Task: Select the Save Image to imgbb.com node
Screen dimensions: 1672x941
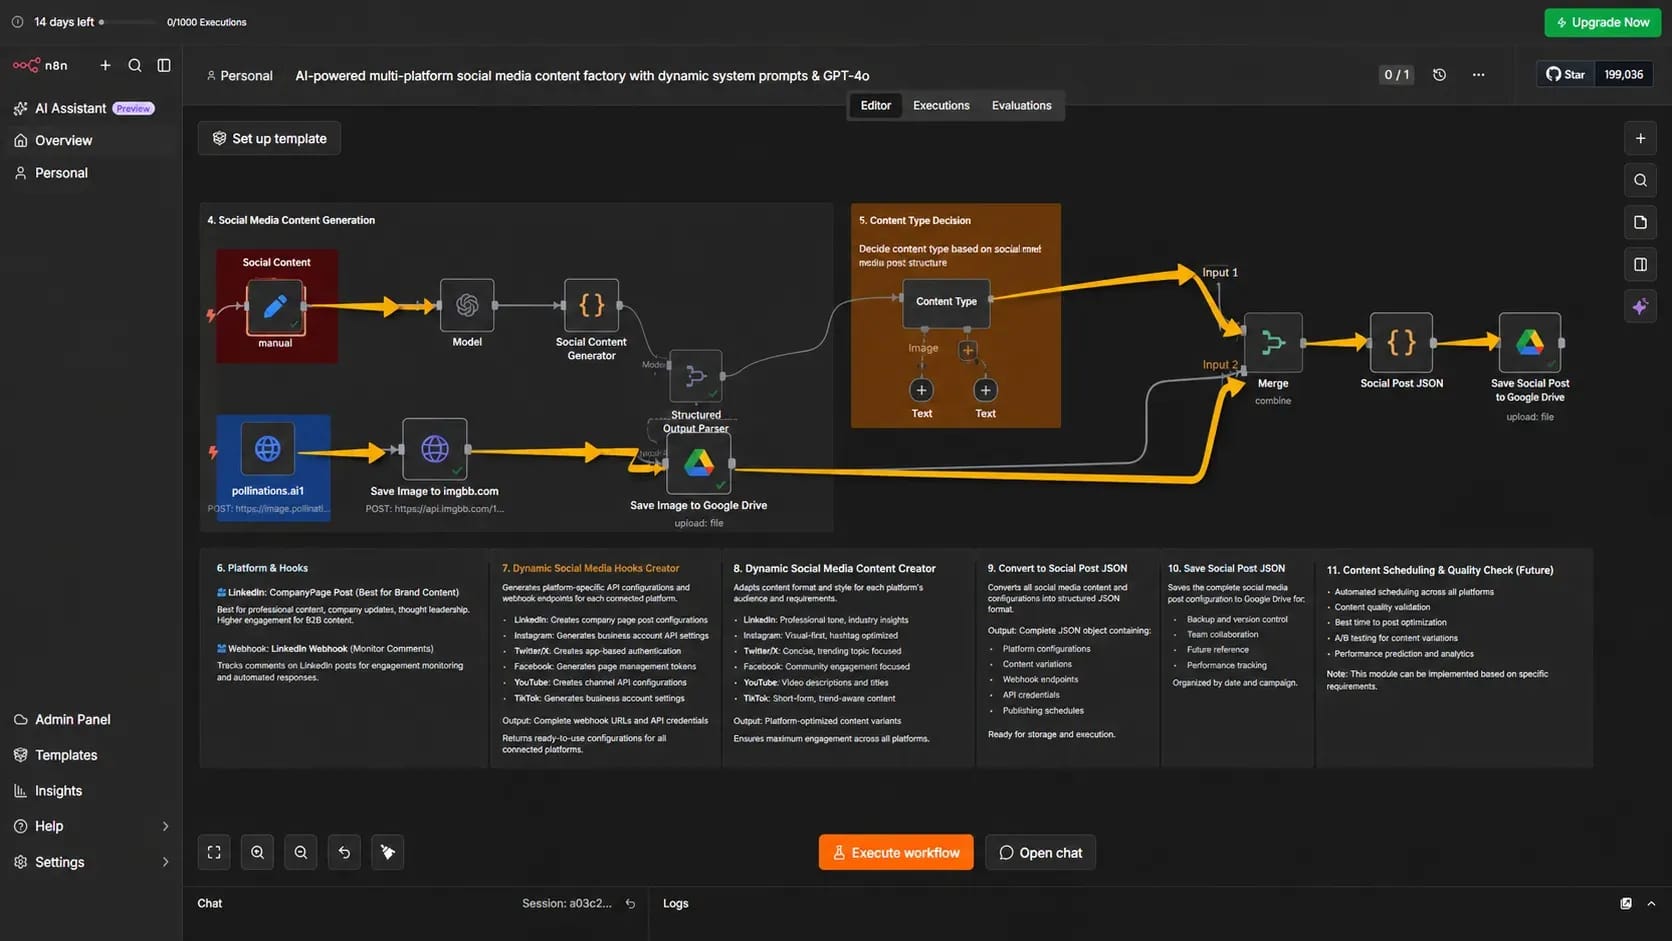Action: pos(434,449)
